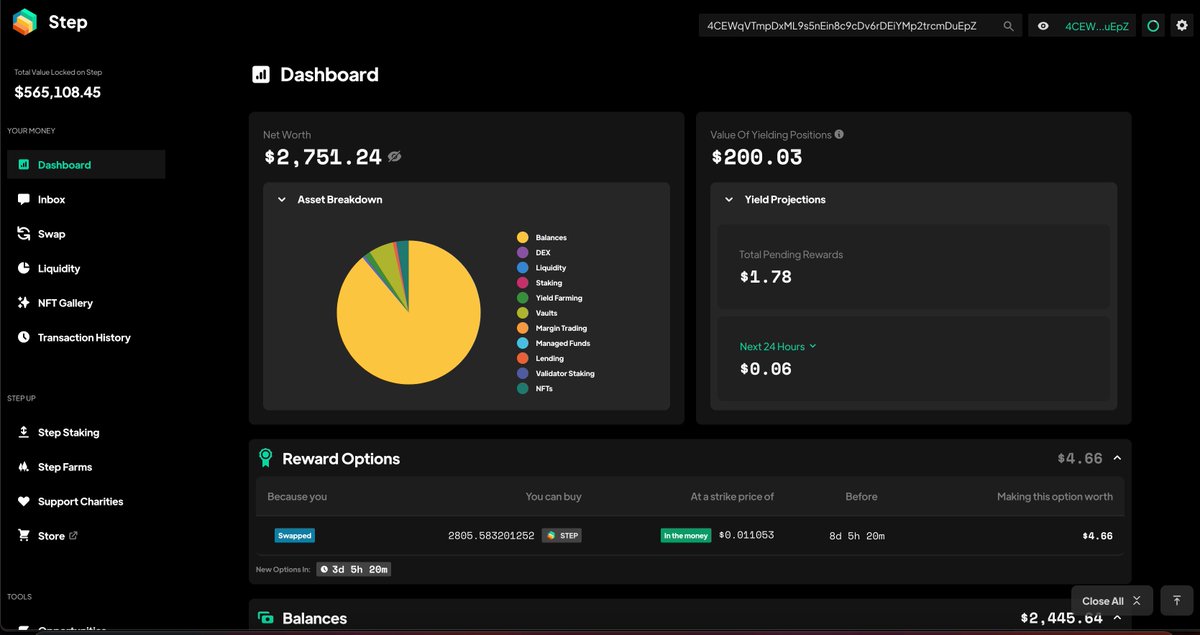Click the Dashboard chart icon in title
The width and height of the screenshot is (1200, 635).
coord(261,74)
